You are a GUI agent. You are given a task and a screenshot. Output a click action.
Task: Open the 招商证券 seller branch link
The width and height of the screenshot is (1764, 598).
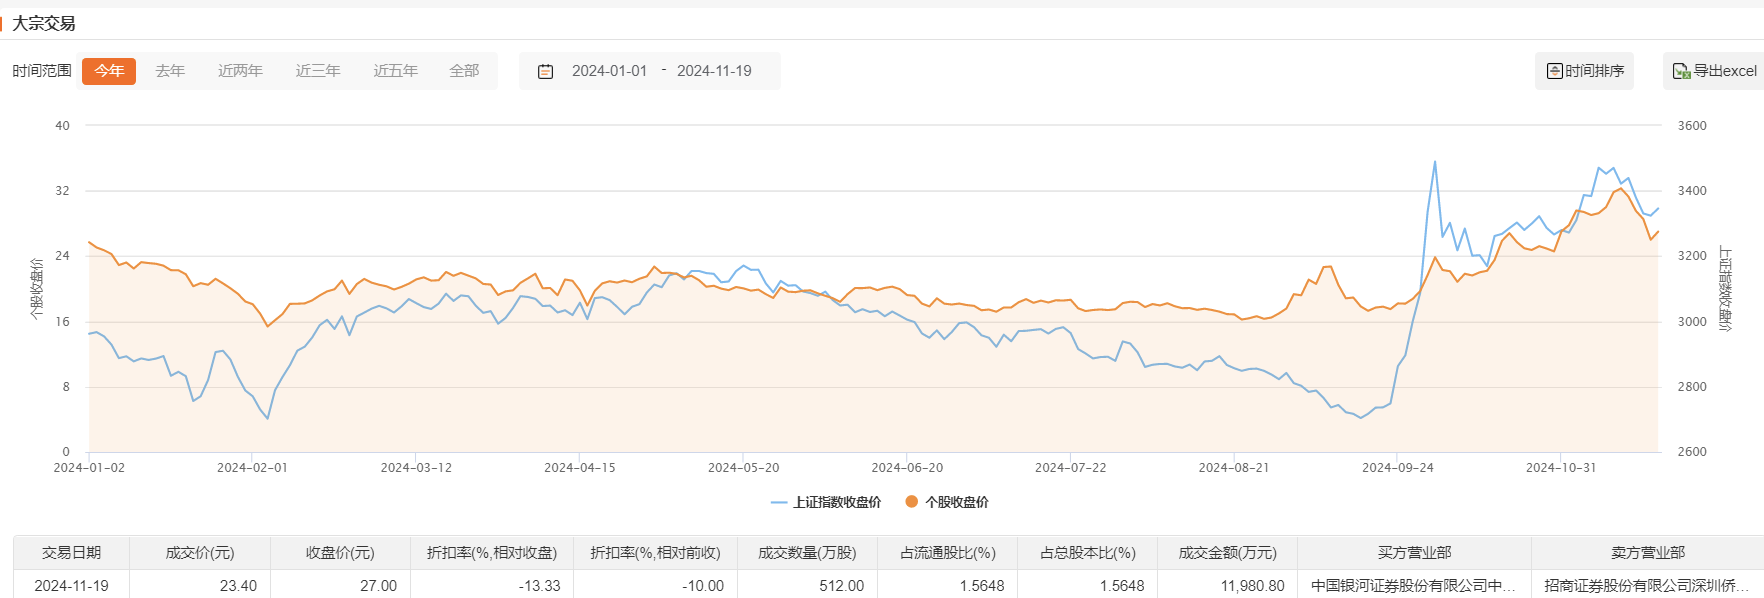pos(1646,586)
